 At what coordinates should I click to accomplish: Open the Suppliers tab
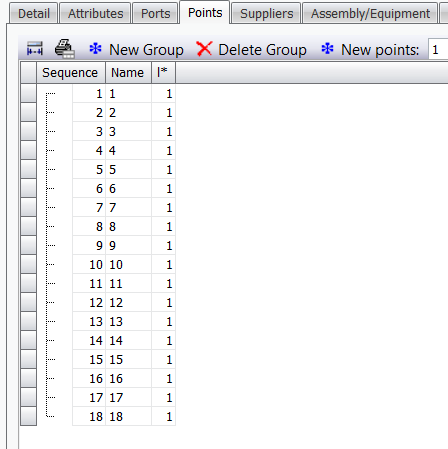click(267, 14)
